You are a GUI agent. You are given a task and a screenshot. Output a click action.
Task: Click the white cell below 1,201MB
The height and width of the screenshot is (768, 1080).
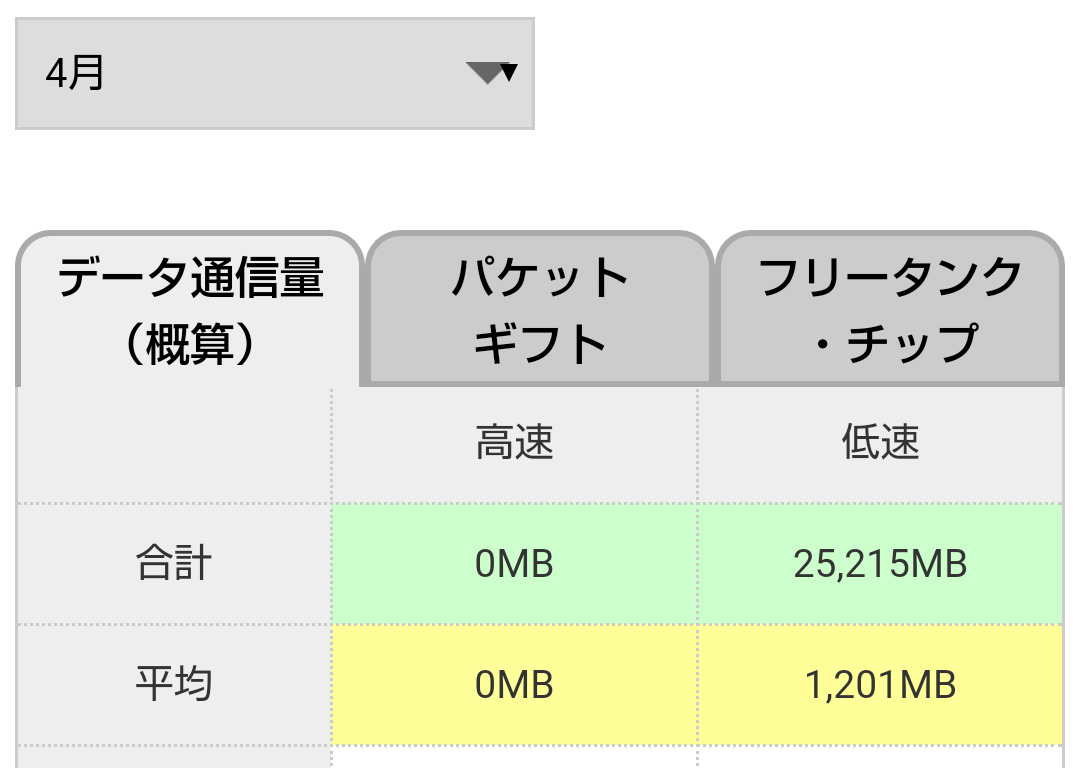(880, 757)
